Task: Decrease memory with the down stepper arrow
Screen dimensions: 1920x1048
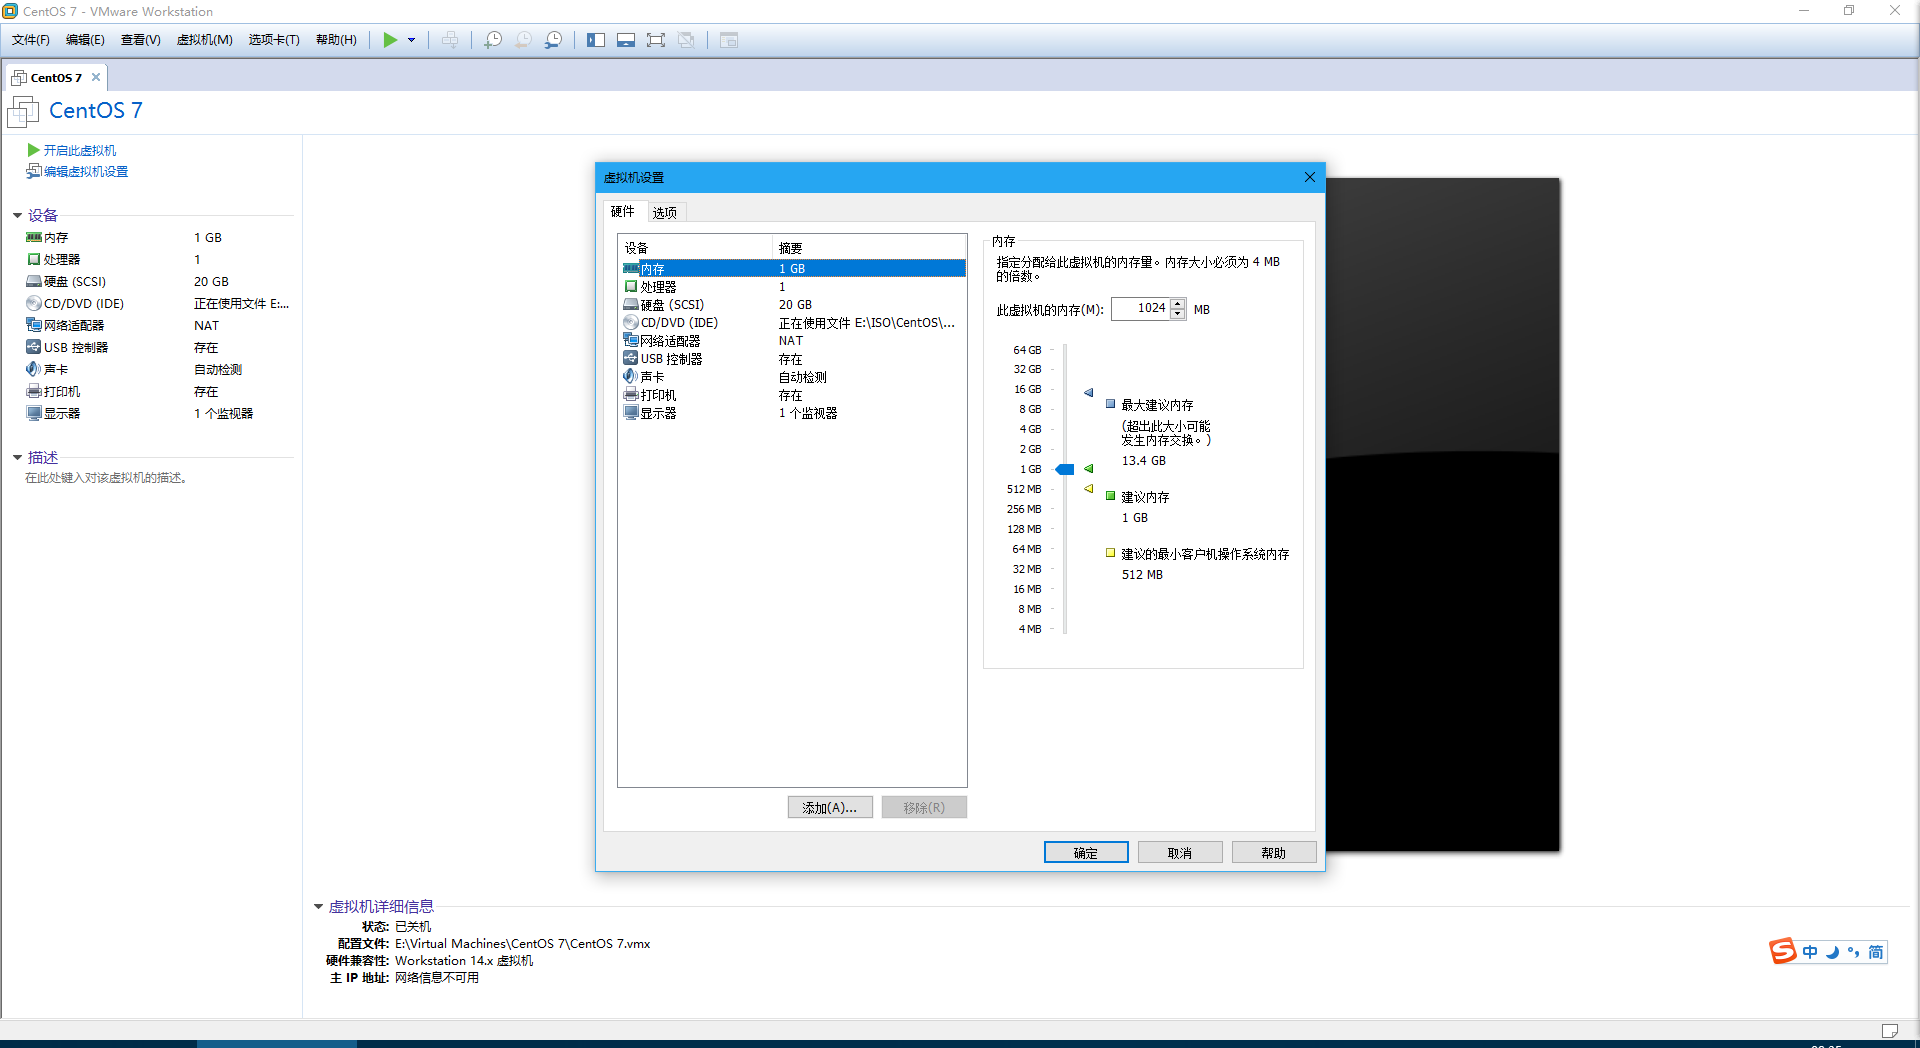Action: click(1178, 314)
